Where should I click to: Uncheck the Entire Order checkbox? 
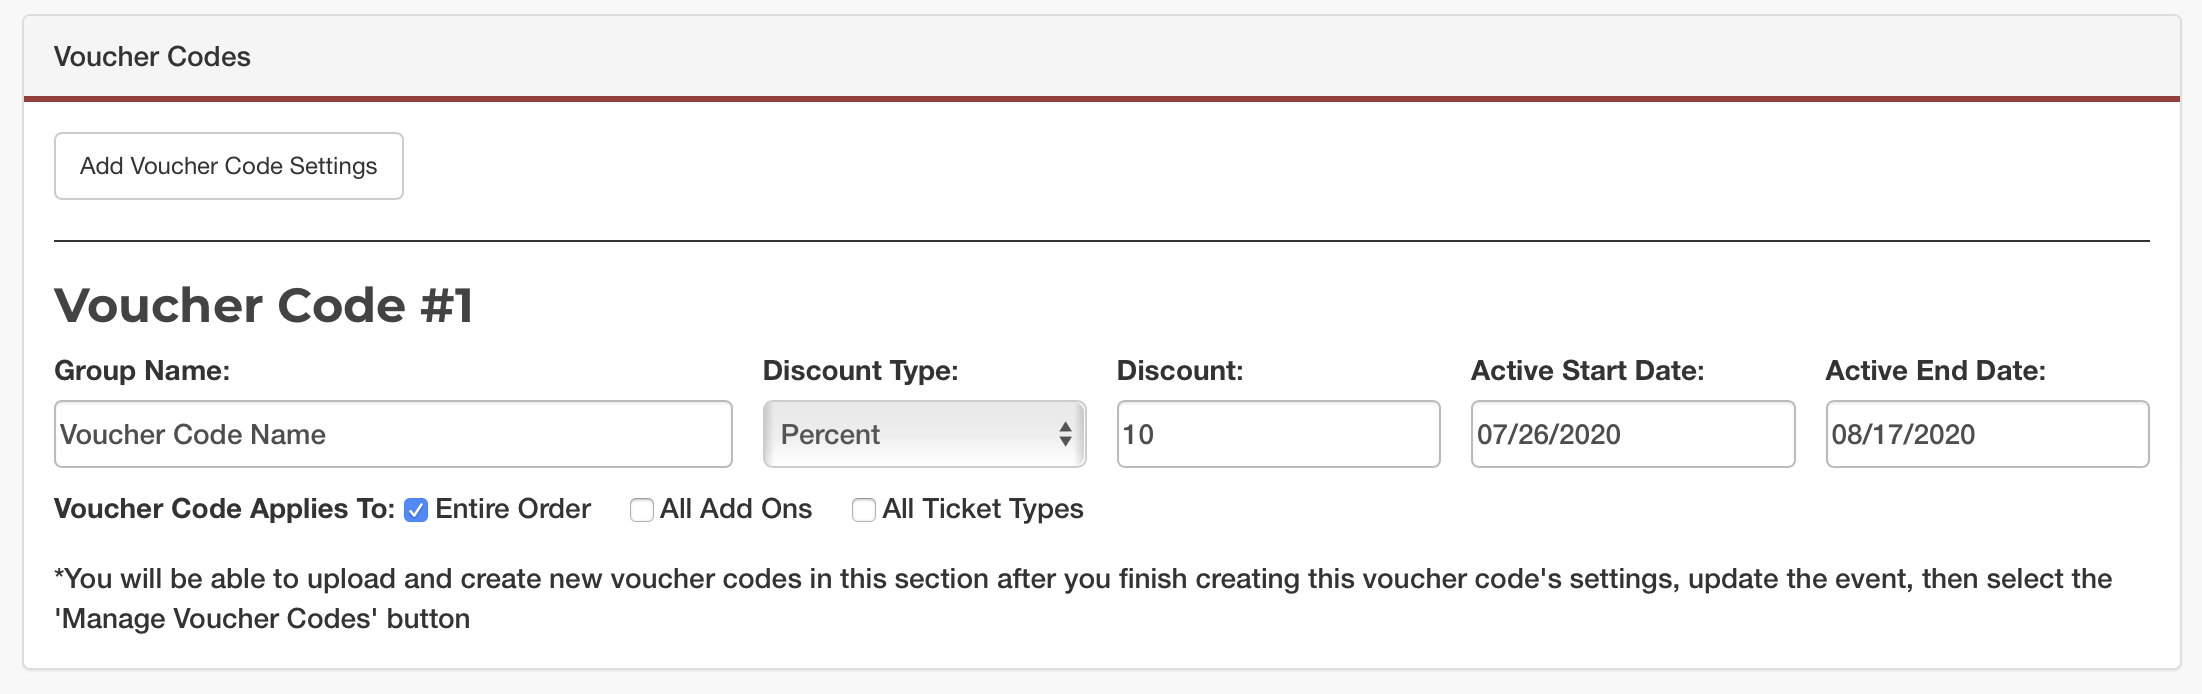tap(416, 510)
